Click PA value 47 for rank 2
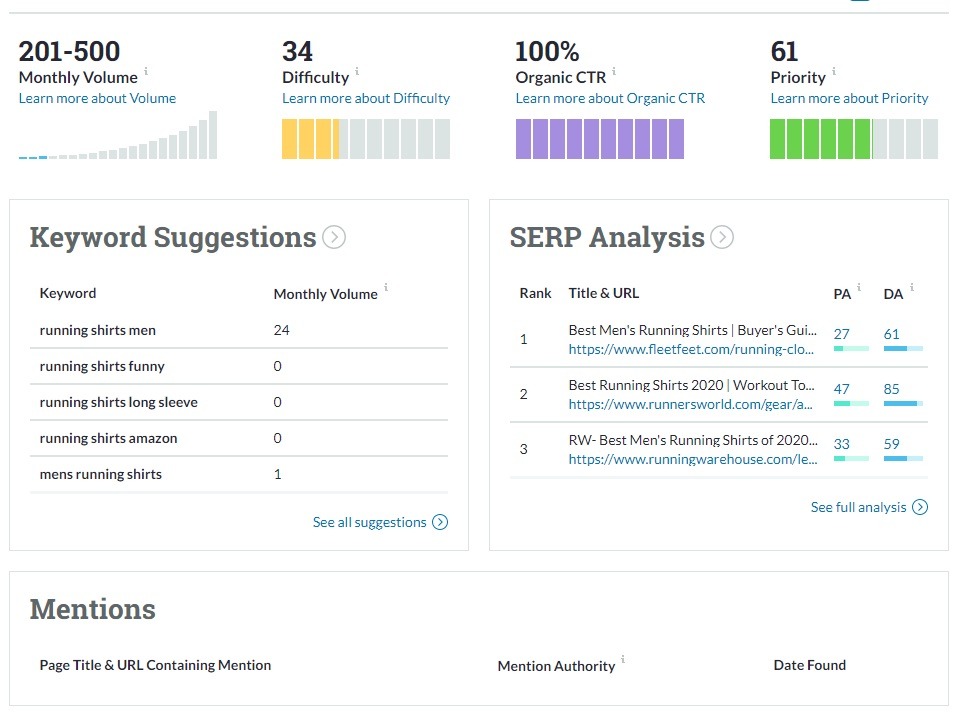Screen dimensions: 972x728 click(841, 389)
